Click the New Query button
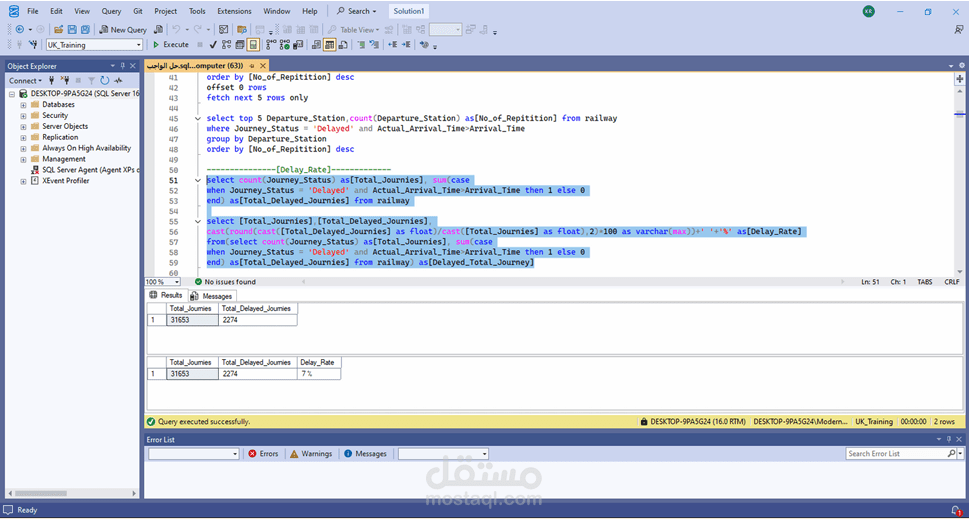The width and height of the screenshot is (969, 519). click(x=123, y=29)
